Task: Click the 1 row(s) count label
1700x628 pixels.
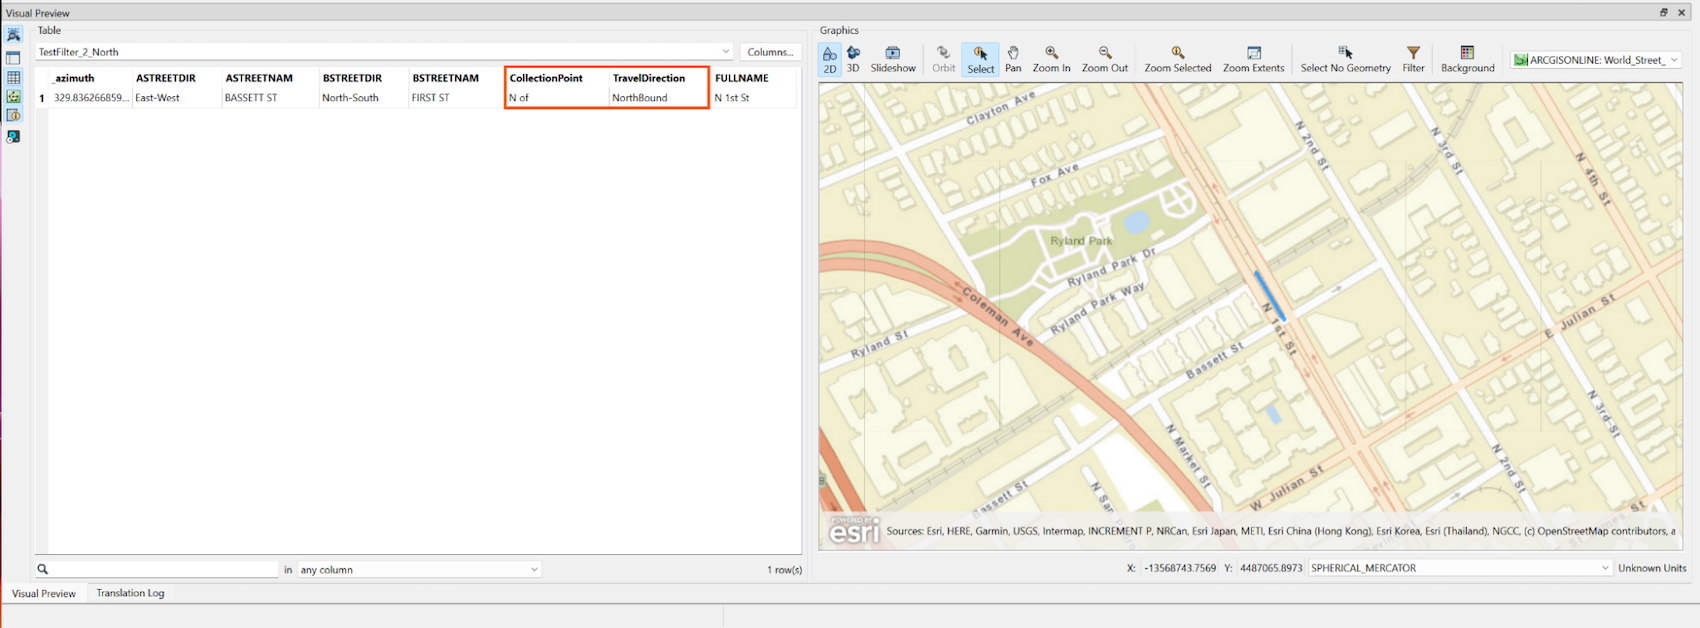Action: point(784,570)
